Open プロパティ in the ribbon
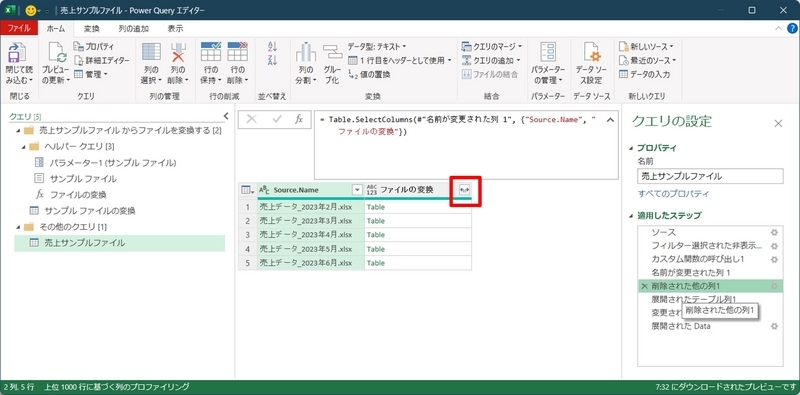Image resolution: width=800 pixels, height=395 pixels. click(x=93, y=46)
